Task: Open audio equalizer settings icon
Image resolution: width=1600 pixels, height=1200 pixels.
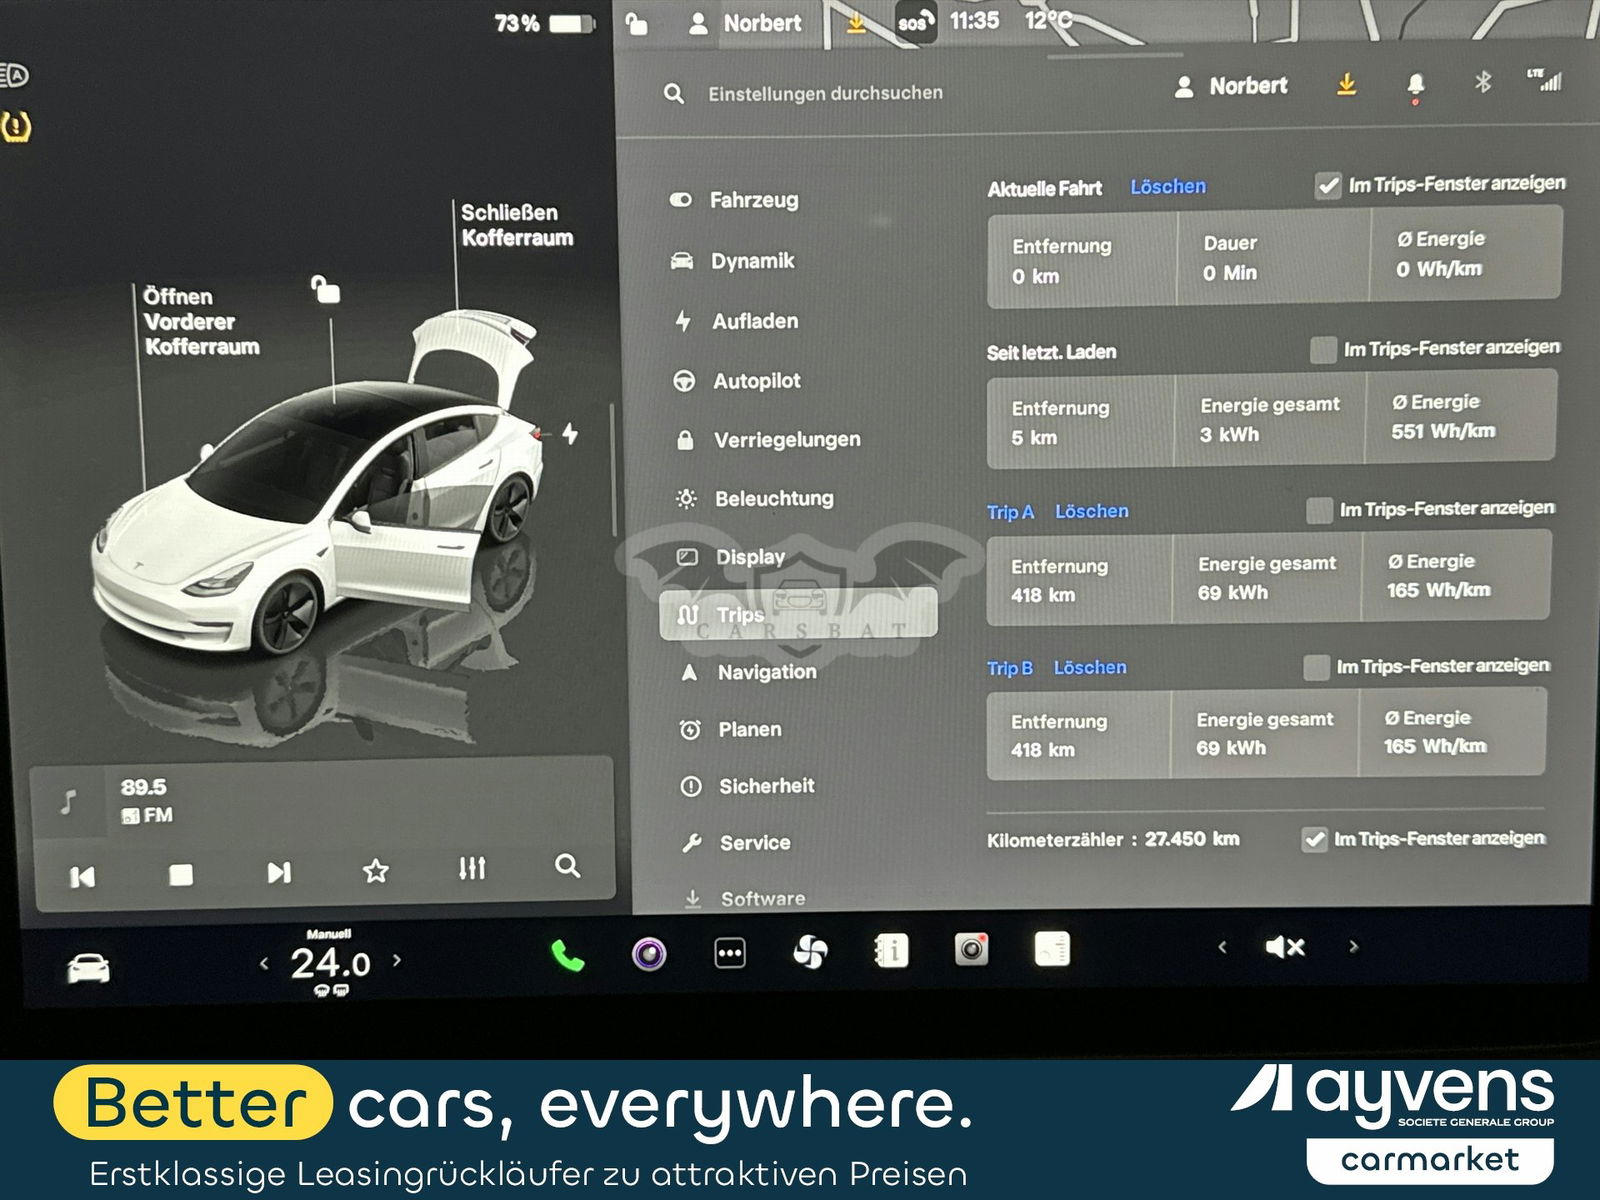Action: tap(472, 868)
